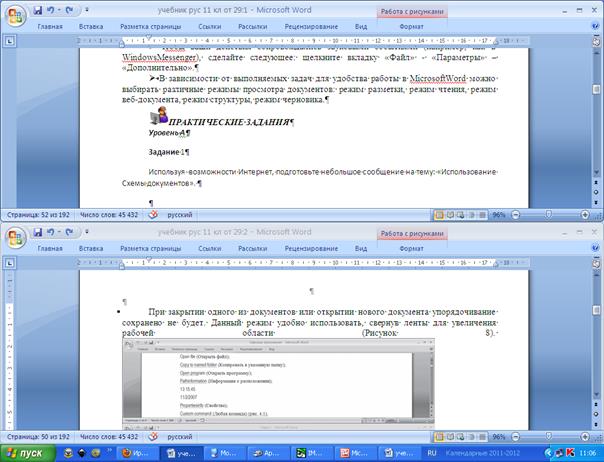Click word count in bottom window status bar

pos(109,437)
